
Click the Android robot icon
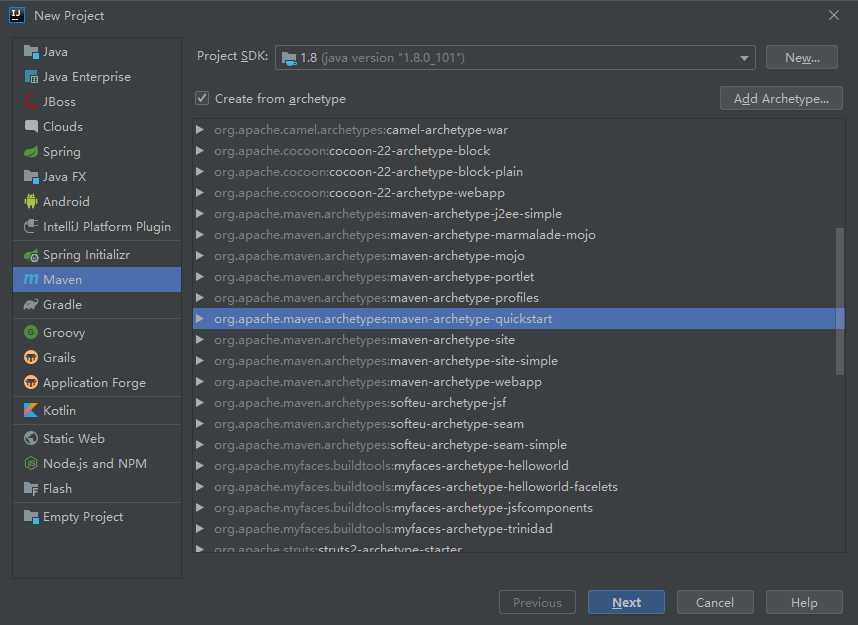tap(31, 201)
